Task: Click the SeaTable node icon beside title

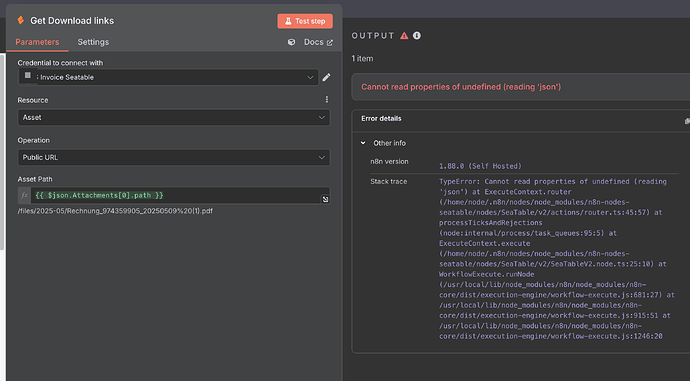Action: (20, 20)
